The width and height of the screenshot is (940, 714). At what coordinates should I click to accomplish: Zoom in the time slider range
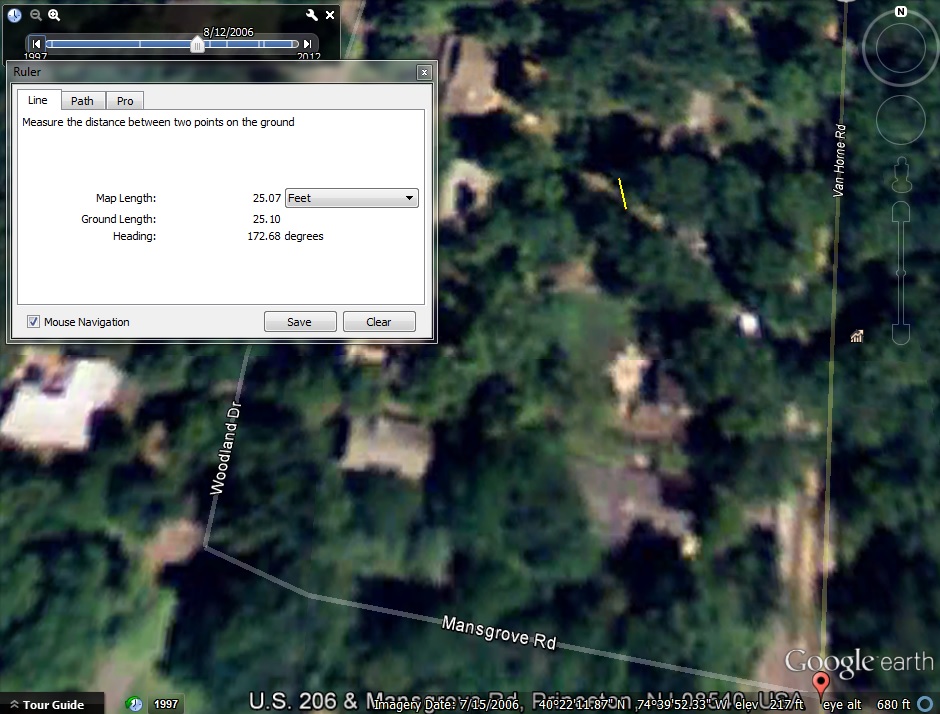click(x=54, y=15)
